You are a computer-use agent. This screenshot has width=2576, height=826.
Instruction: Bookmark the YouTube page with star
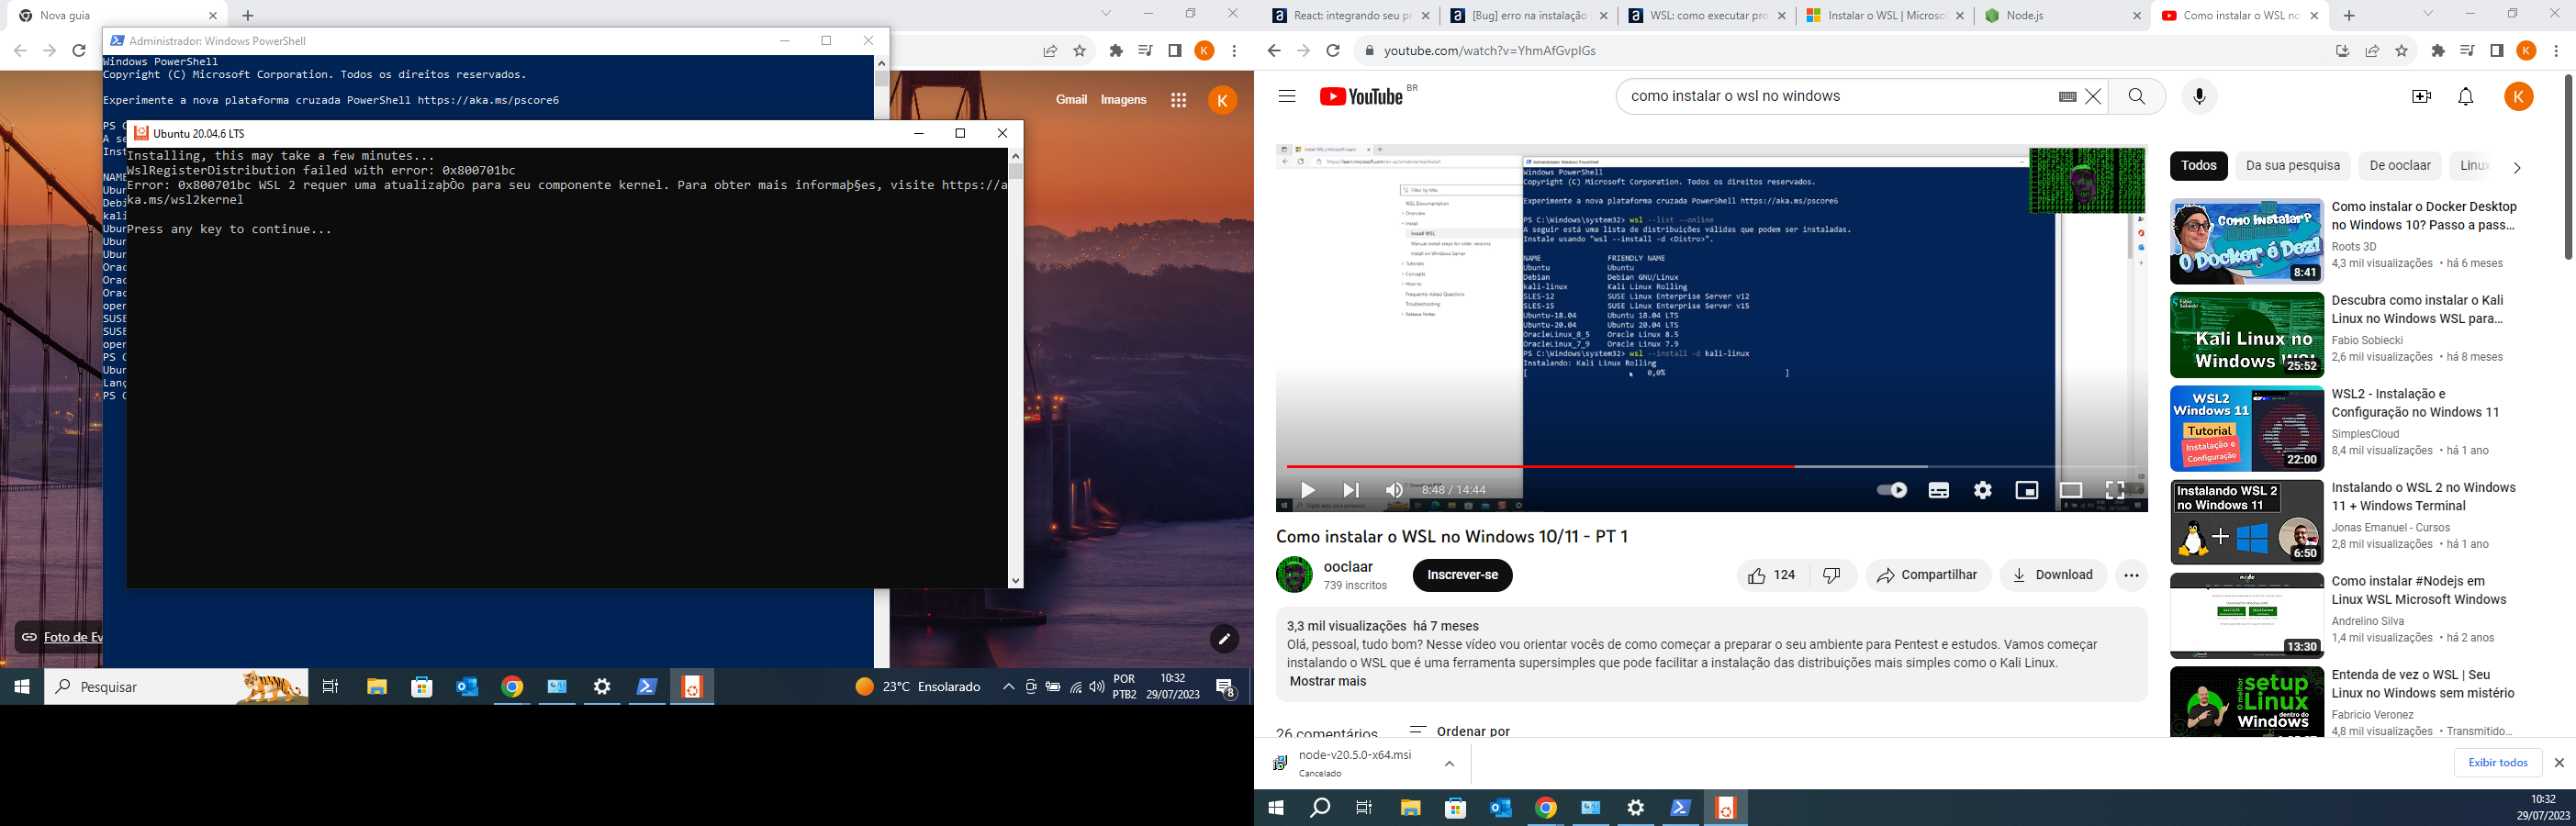pos(2401,51)
